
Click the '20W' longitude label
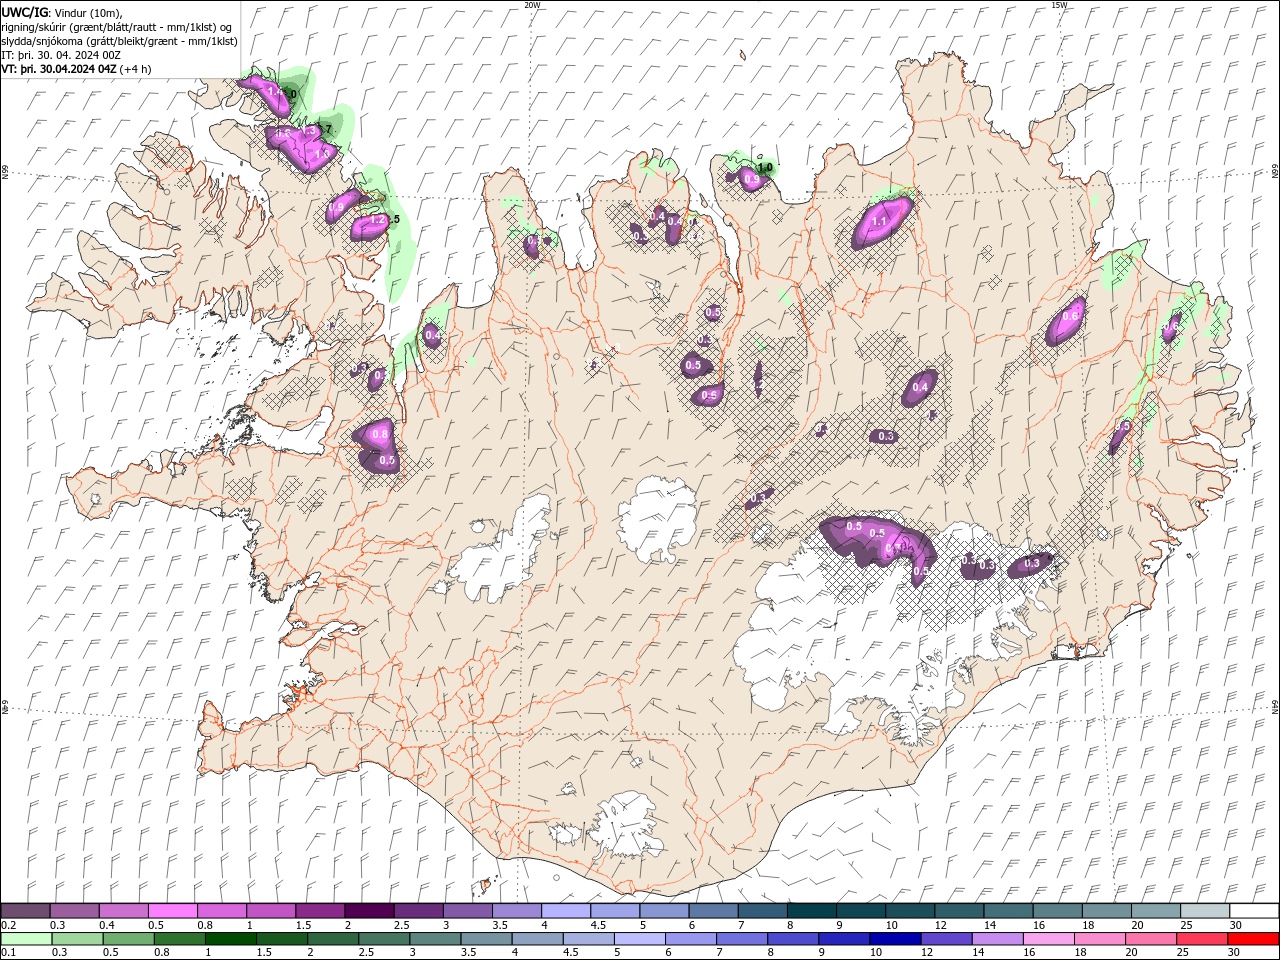(x=532, y=5)
